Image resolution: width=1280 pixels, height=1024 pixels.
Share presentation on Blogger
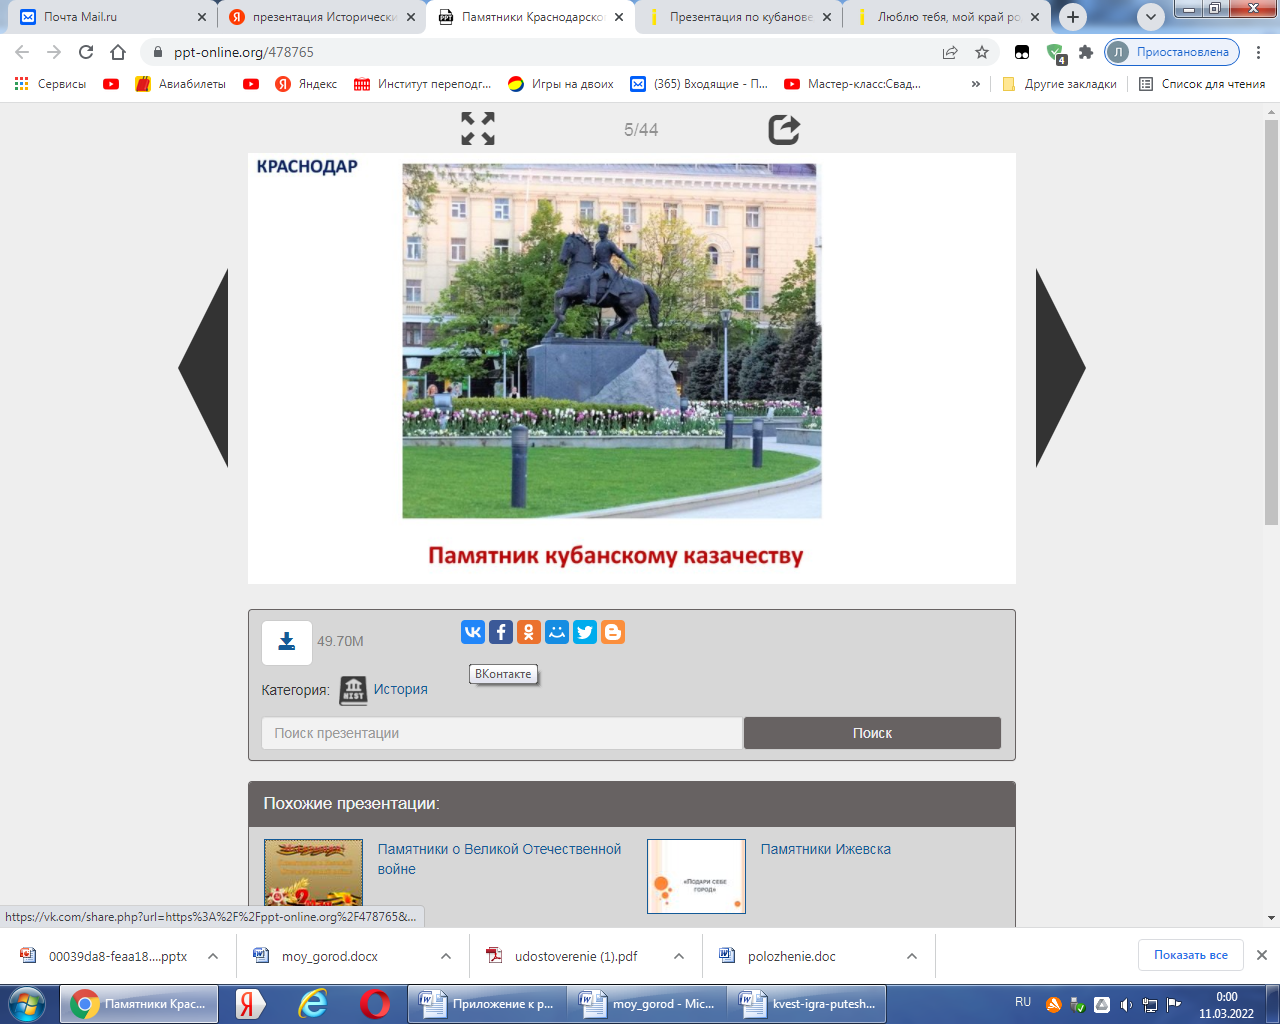[613, 632]
